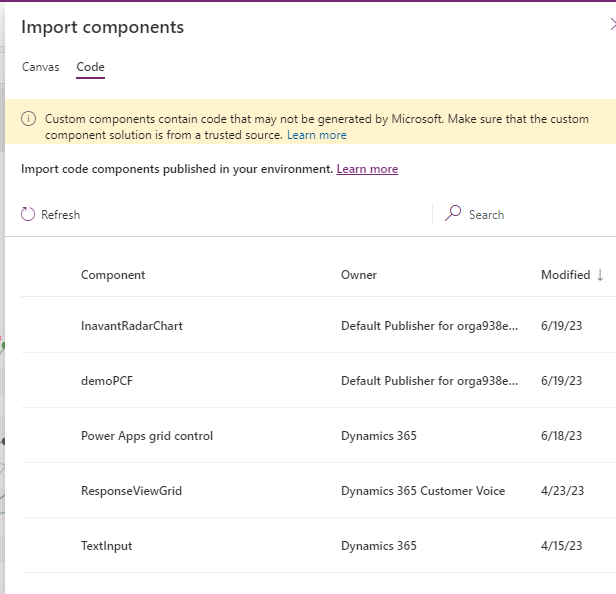Click the 4/23/23 modified date
This screenshot has width=616, height=594.
(562, 491)
